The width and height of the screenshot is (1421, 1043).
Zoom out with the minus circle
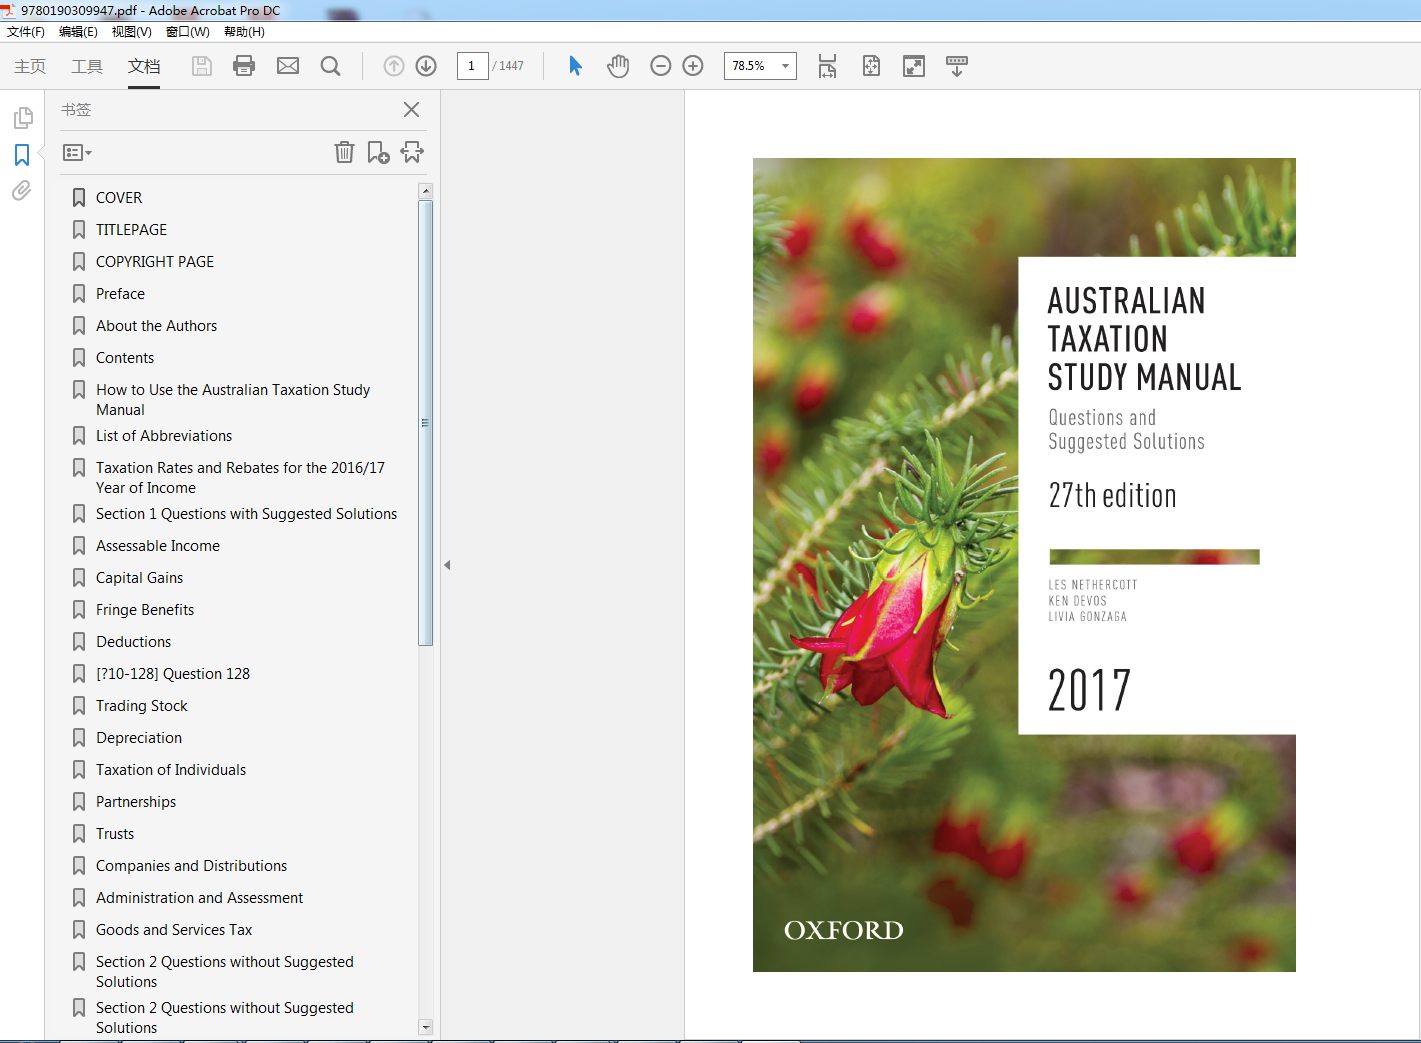661,66
